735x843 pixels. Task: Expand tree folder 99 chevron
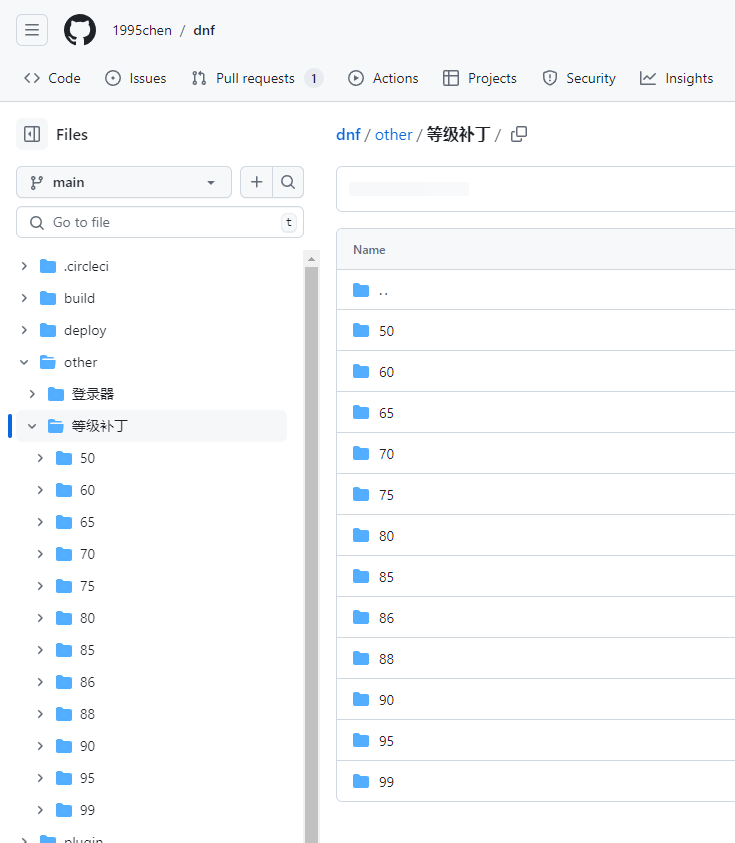[x=40, y=810]
